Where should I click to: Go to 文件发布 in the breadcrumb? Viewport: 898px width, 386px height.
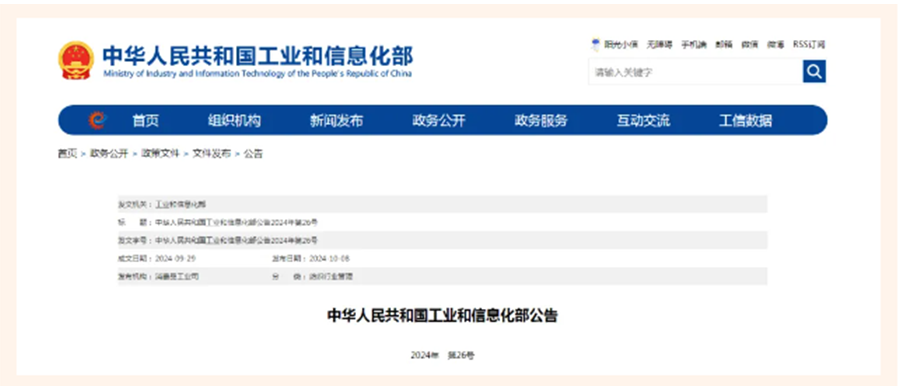coord(211,153)
